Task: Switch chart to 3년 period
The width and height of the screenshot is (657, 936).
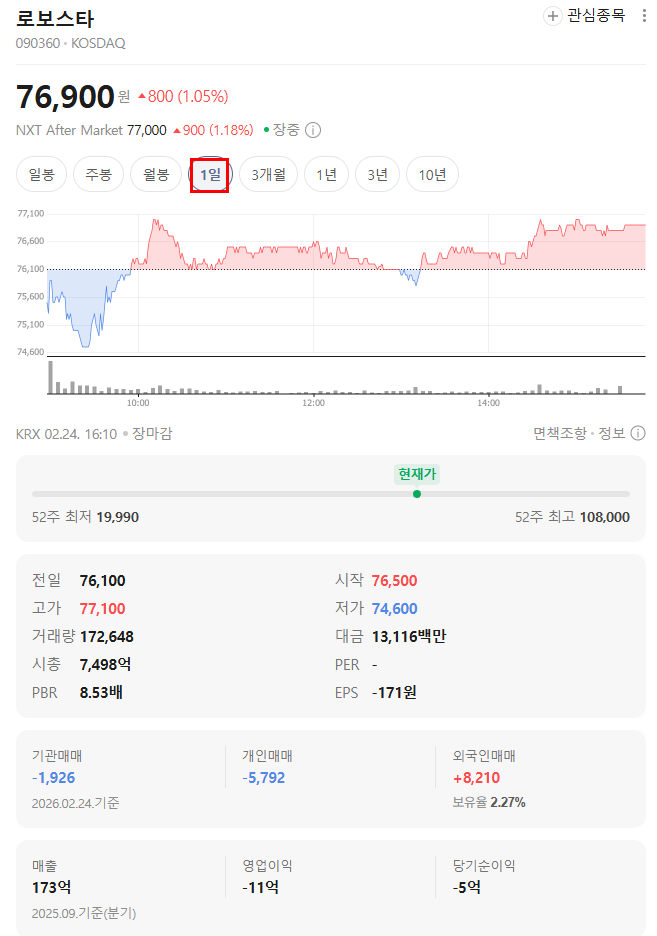Action: pyautogui.click(x=377, y=175)
